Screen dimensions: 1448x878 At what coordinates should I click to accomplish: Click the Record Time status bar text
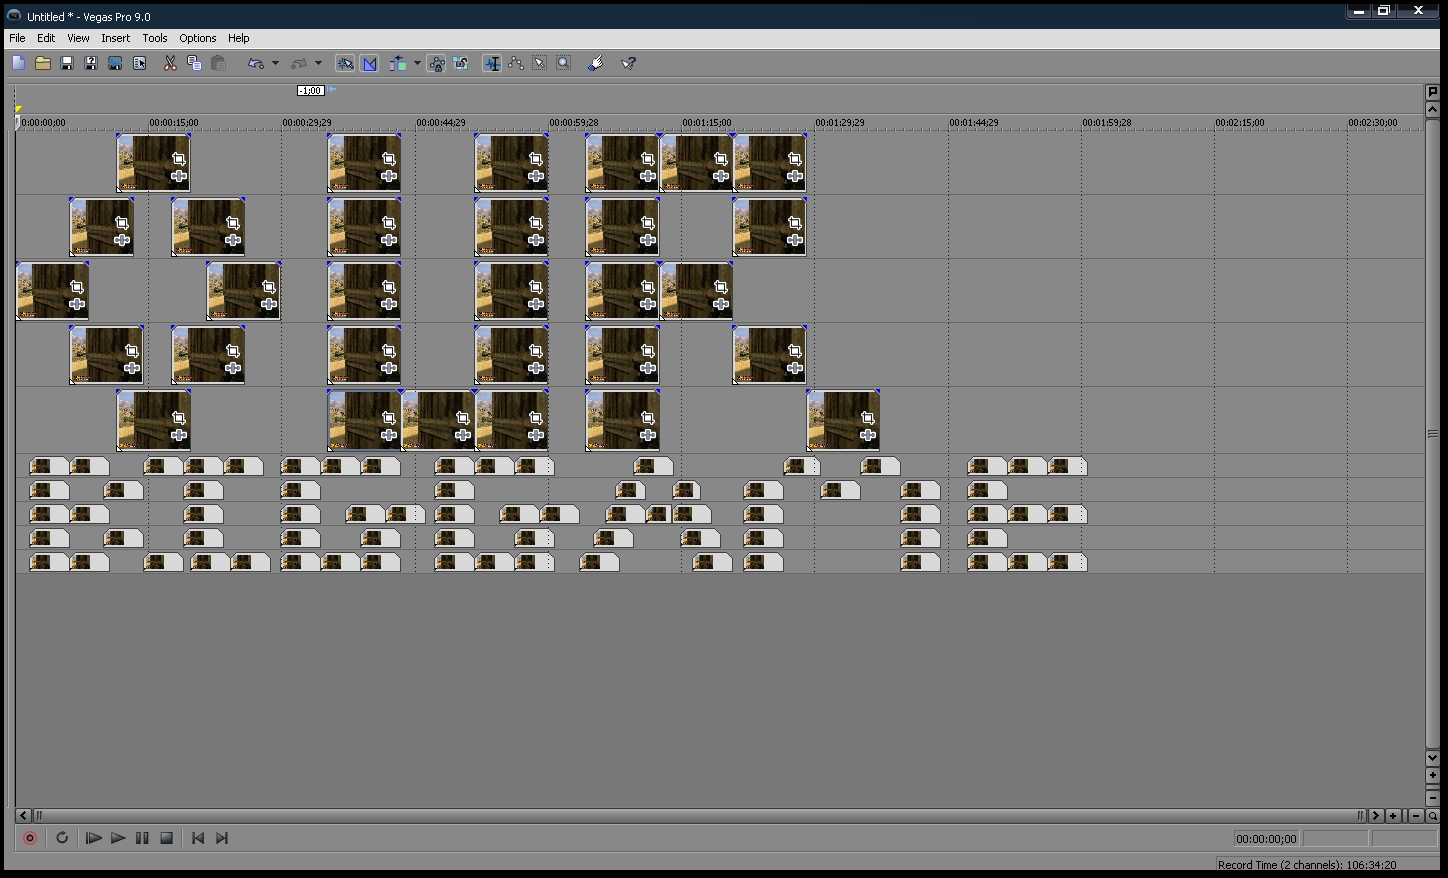coord(1307,865)
